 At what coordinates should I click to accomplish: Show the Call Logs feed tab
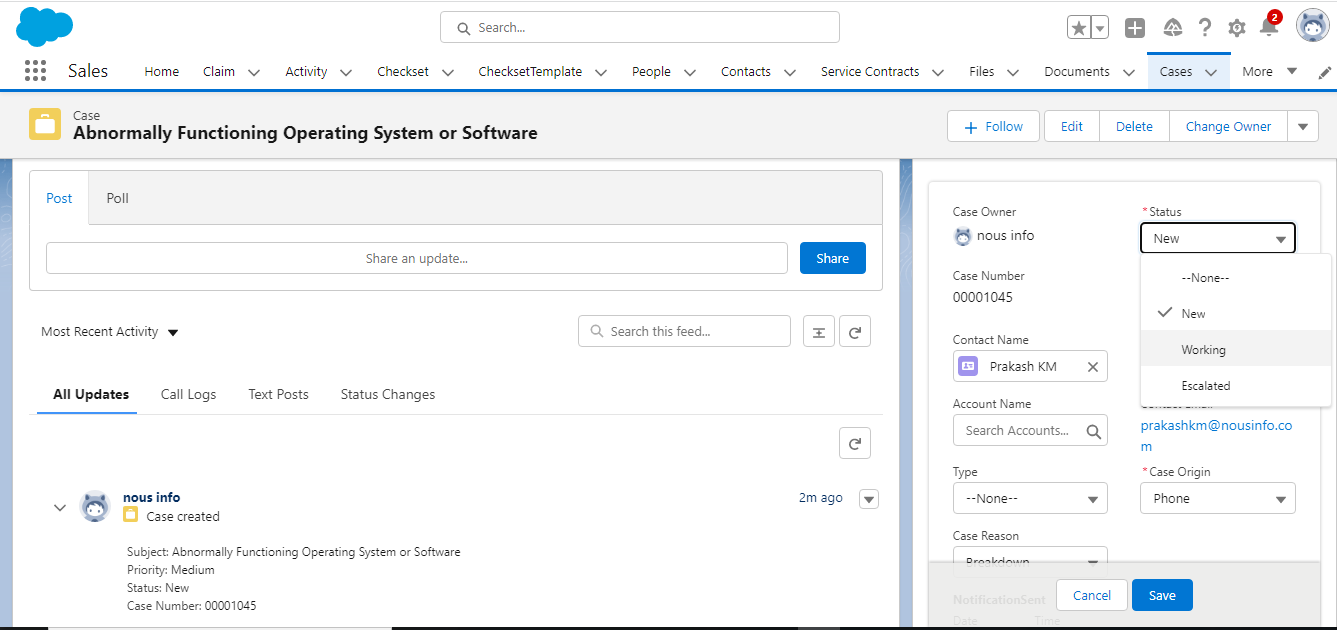[188, 394]
